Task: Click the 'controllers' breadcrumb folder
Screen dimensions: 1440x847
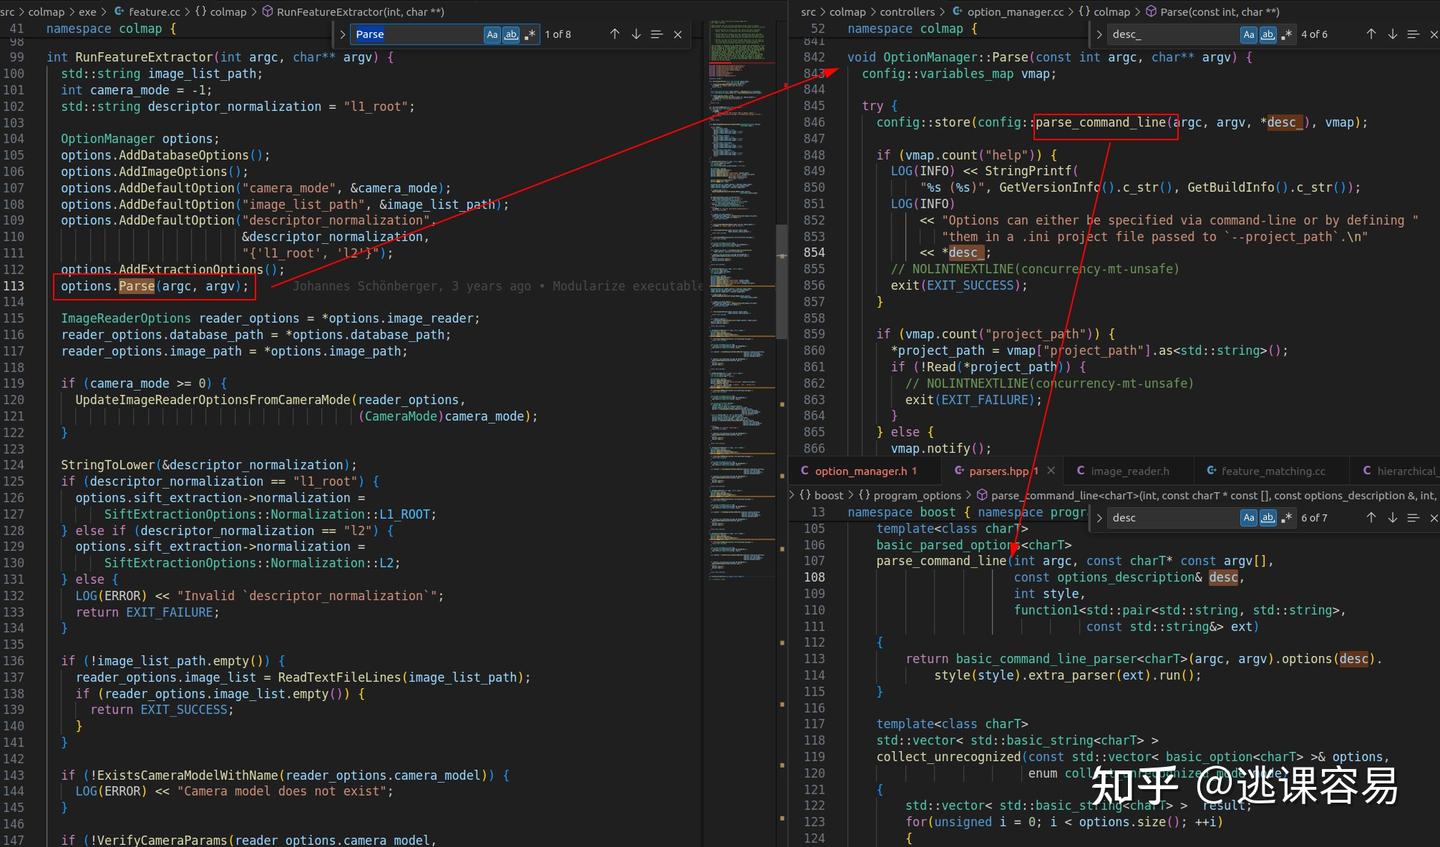Action: 907,12
